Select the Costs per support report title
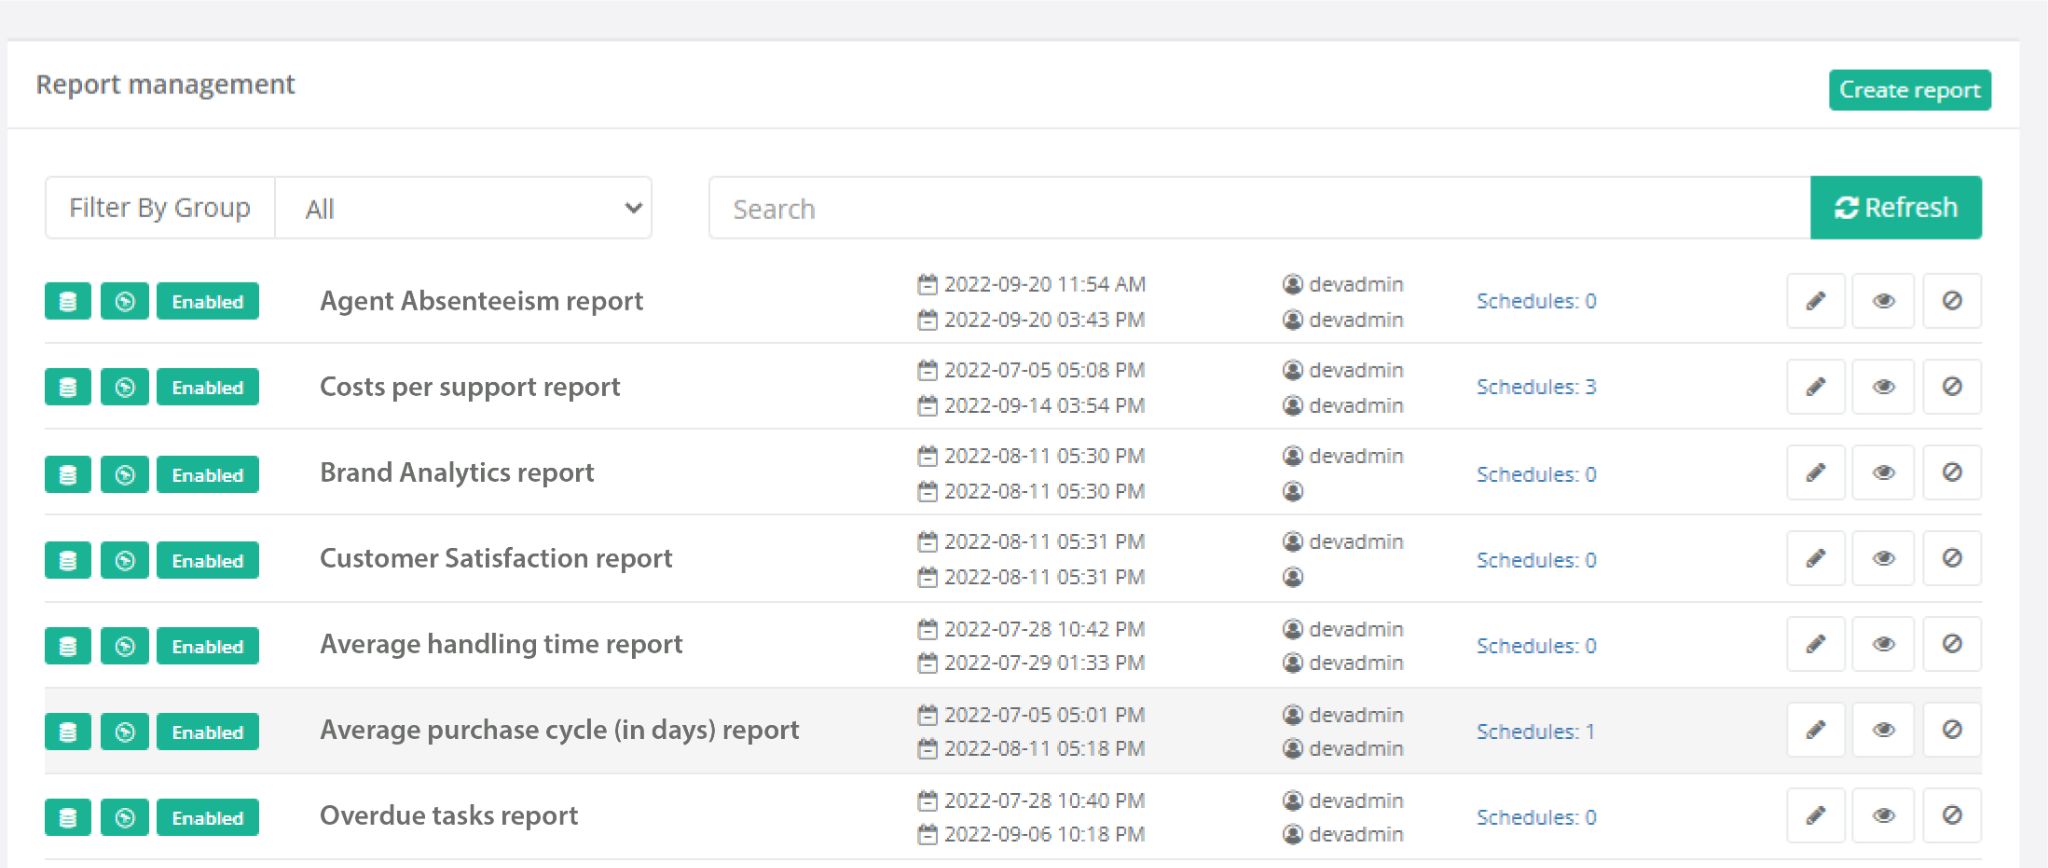Viewport: 2048px width, 868px height. (x=470, y=387)
